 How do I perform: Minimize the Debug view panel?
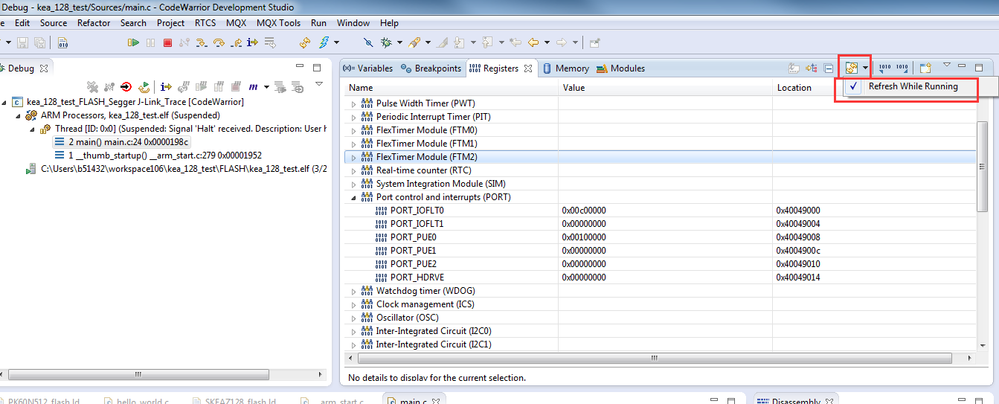click(299, 66)
